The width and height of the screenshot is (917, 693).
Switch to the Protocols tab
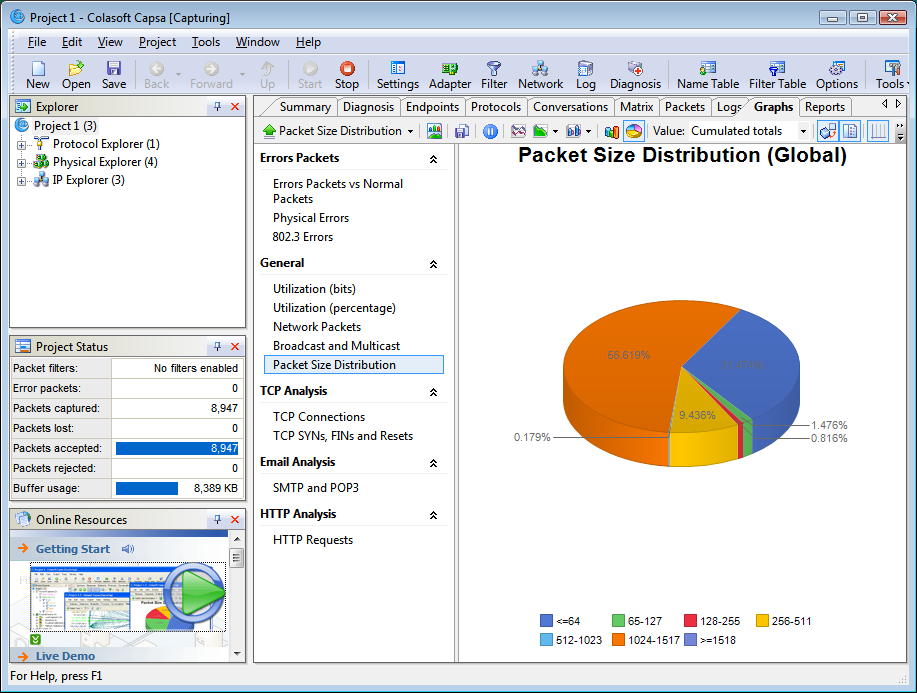pos(496,107)
